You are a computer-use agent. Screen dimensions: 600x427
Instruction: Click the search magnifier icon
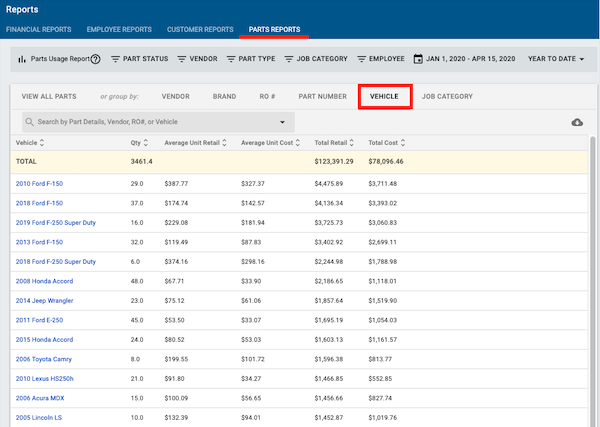tap(29, 122)
